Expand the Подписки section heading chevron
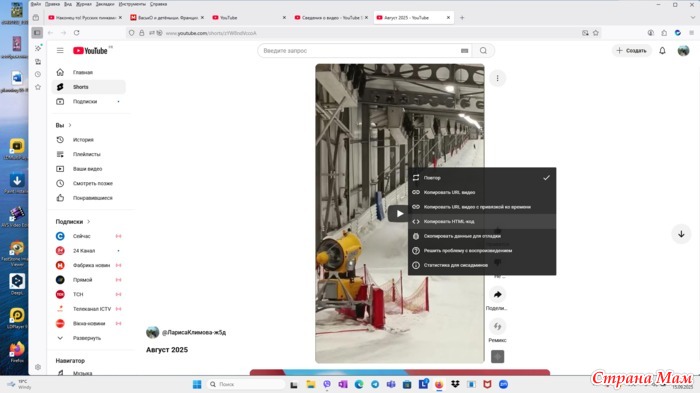Viewport: 700px width, 393px height. pos(88,222)
